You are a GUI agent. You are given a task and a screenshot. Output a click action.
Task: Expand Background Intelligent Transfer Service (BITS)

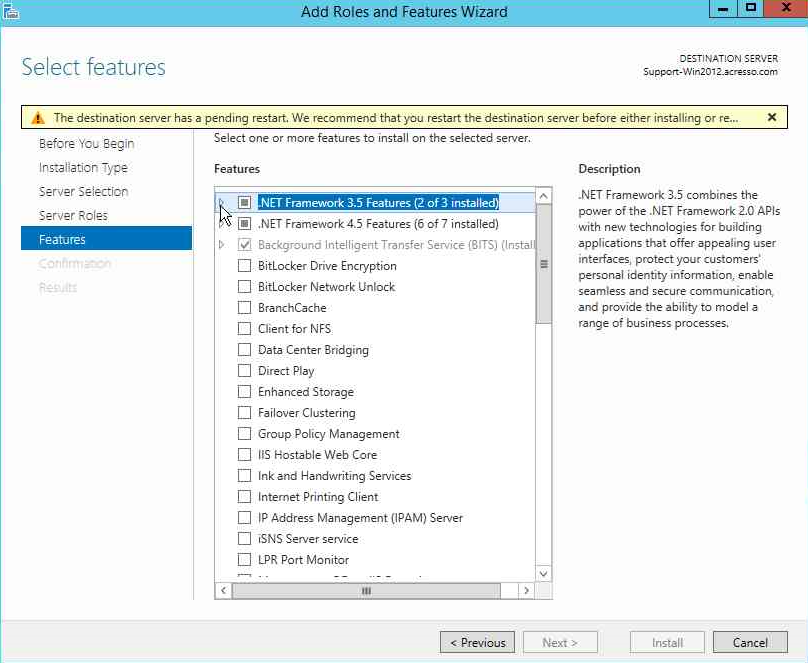223,245
